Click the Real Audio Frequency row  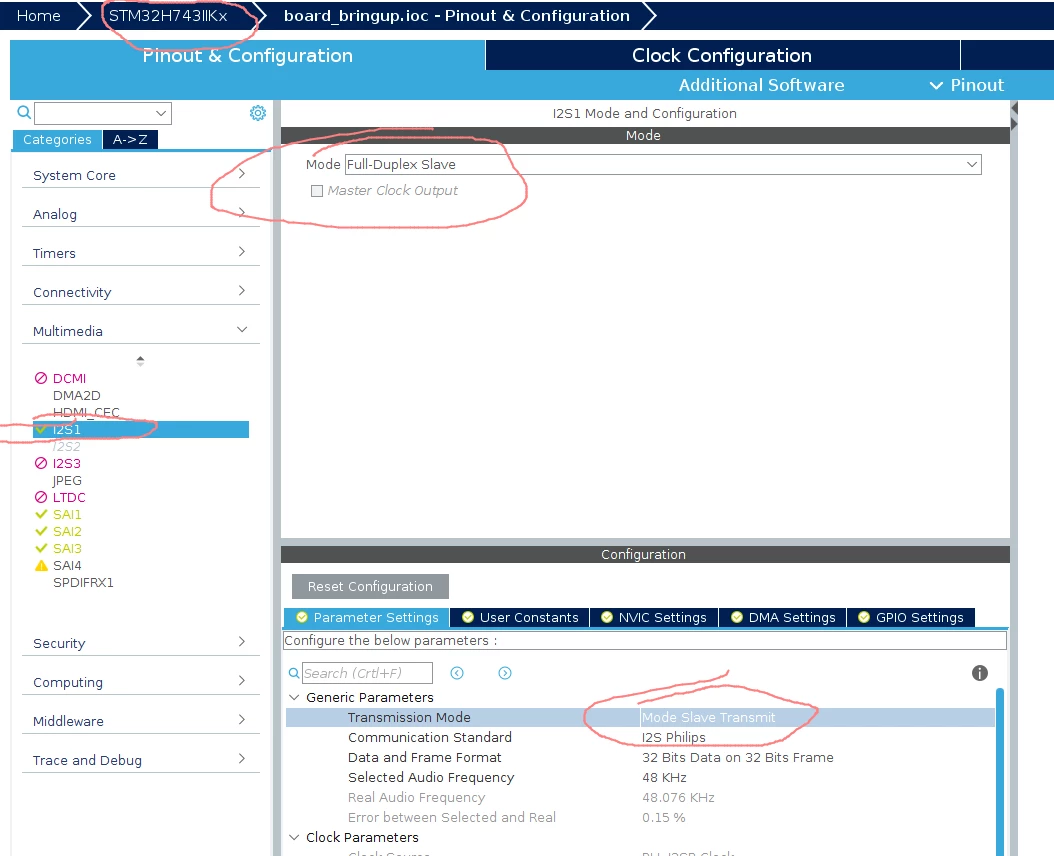(x=640, y=797)
